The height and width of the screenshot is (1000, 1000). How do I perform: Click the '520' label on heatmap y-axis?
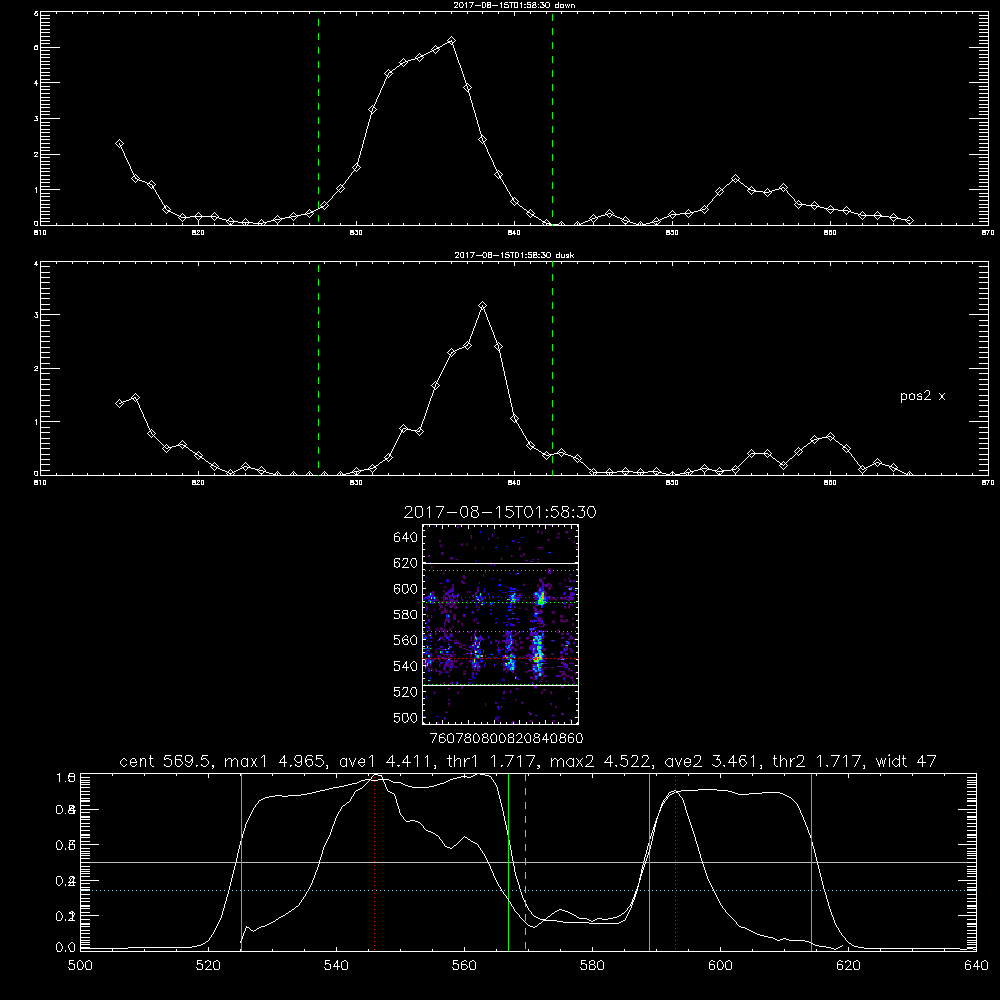[x=406, y=692]
